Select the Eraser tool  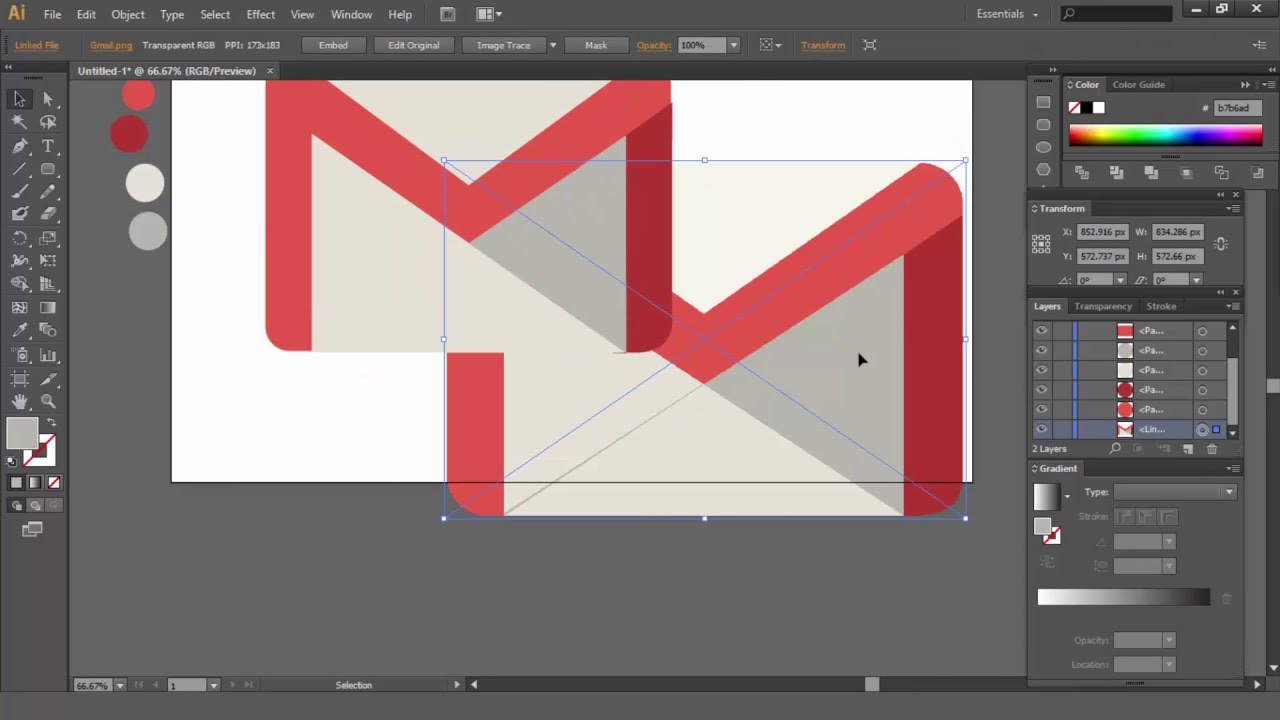[x=48, y=214]
